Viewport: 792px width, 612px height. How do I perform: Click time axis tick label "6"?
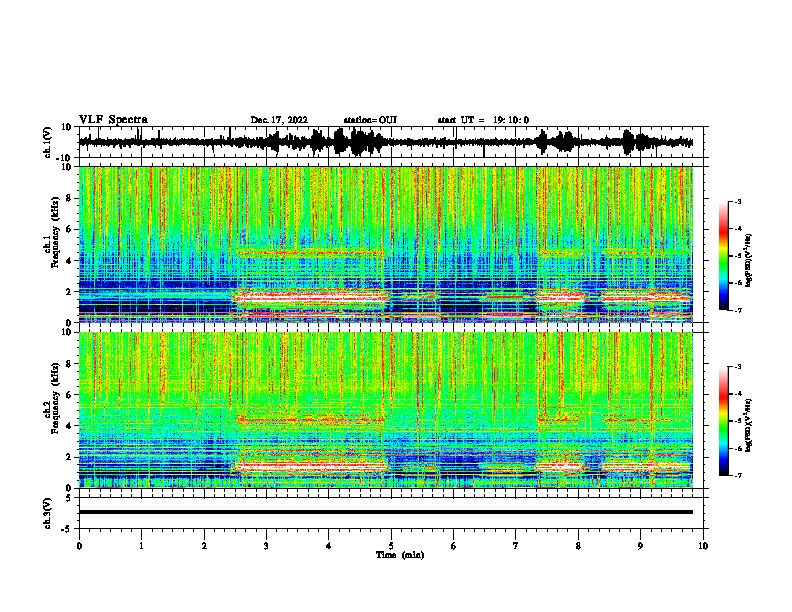[453, 546]
